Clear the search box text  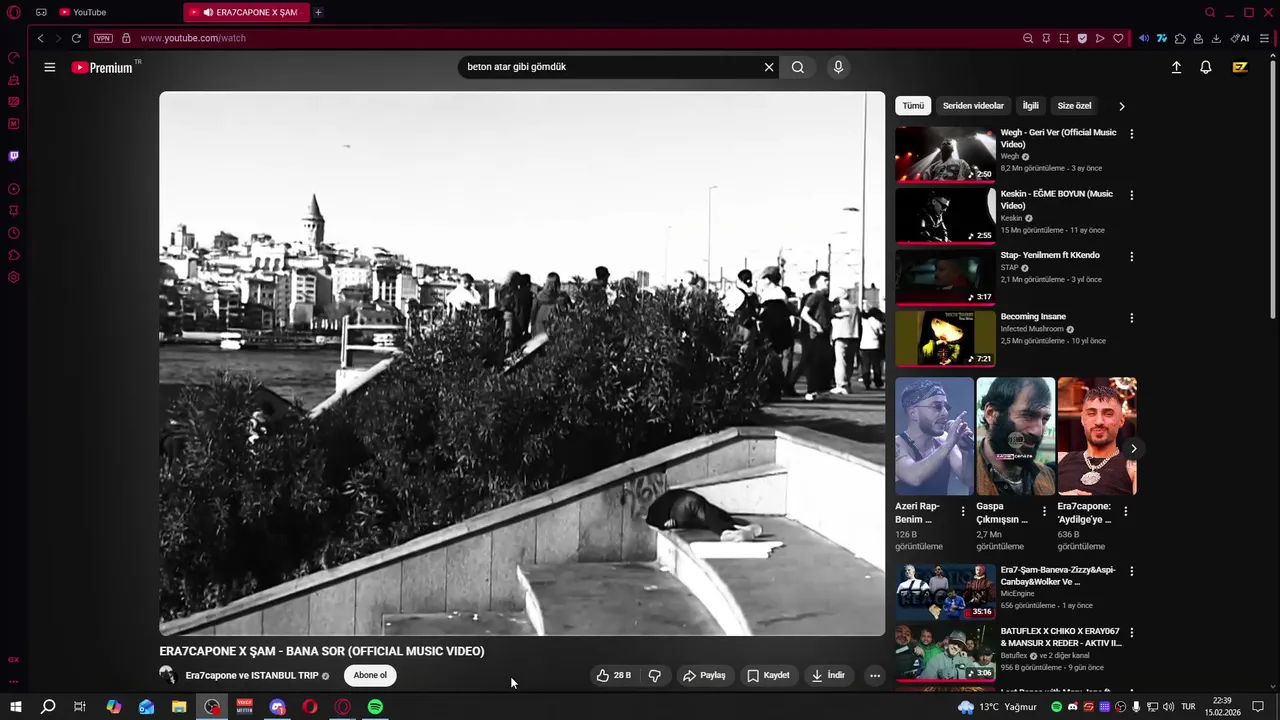(769, 67)
